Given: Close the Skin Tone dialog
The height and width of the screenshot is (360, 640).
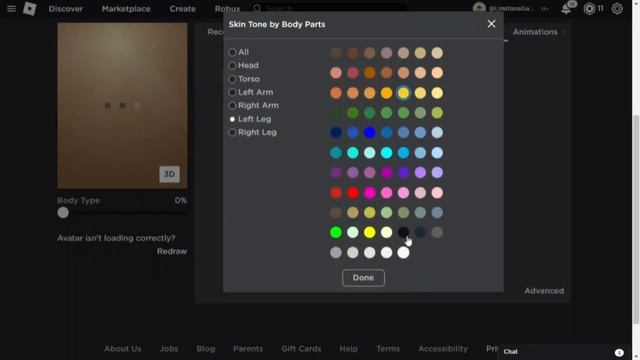Looking at the screenshot, I should click(x=491, y=24).
